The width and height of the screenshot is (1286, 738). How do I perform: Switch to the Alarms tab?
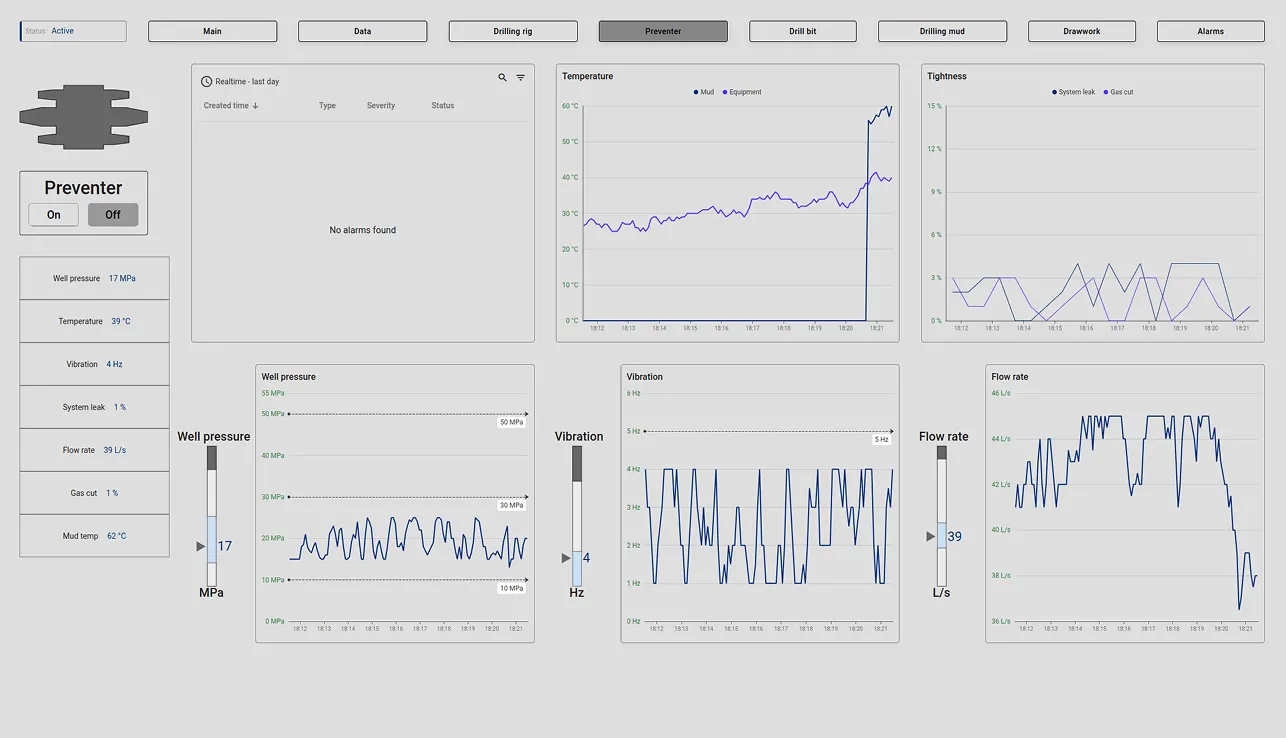click(x=1210, y=32)
